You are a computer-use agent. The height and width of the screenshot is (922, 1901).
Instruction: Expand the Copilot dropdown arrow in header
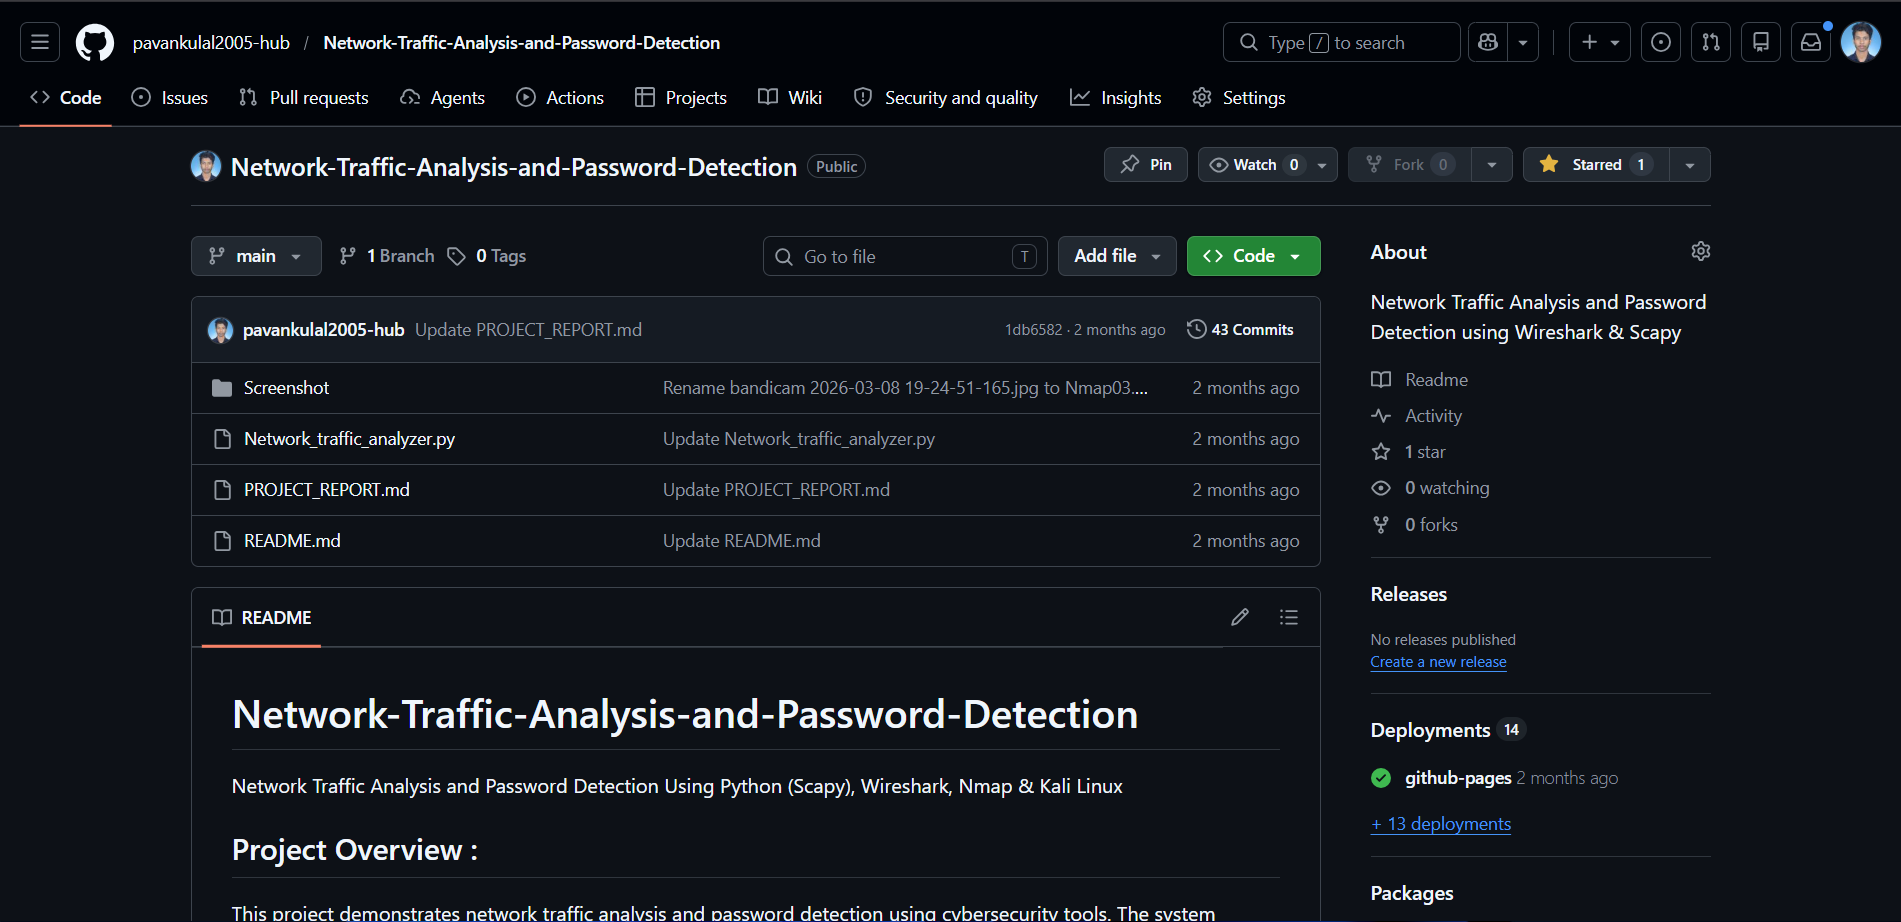pos(1523,42)
